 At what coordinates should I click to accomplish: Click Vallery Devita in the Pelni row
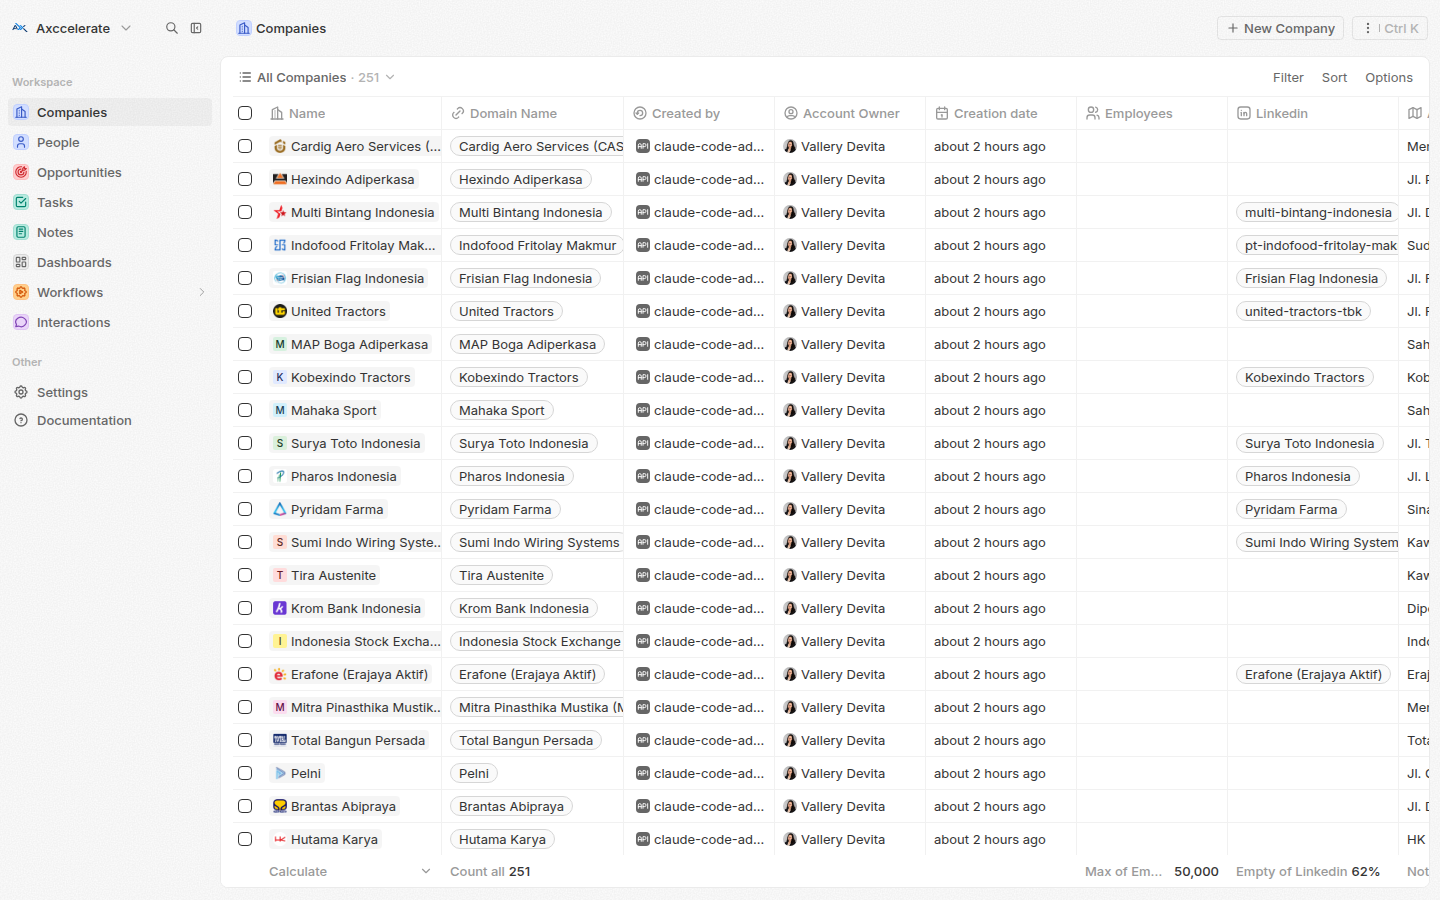pyautogui.click(x=842, y=773)
